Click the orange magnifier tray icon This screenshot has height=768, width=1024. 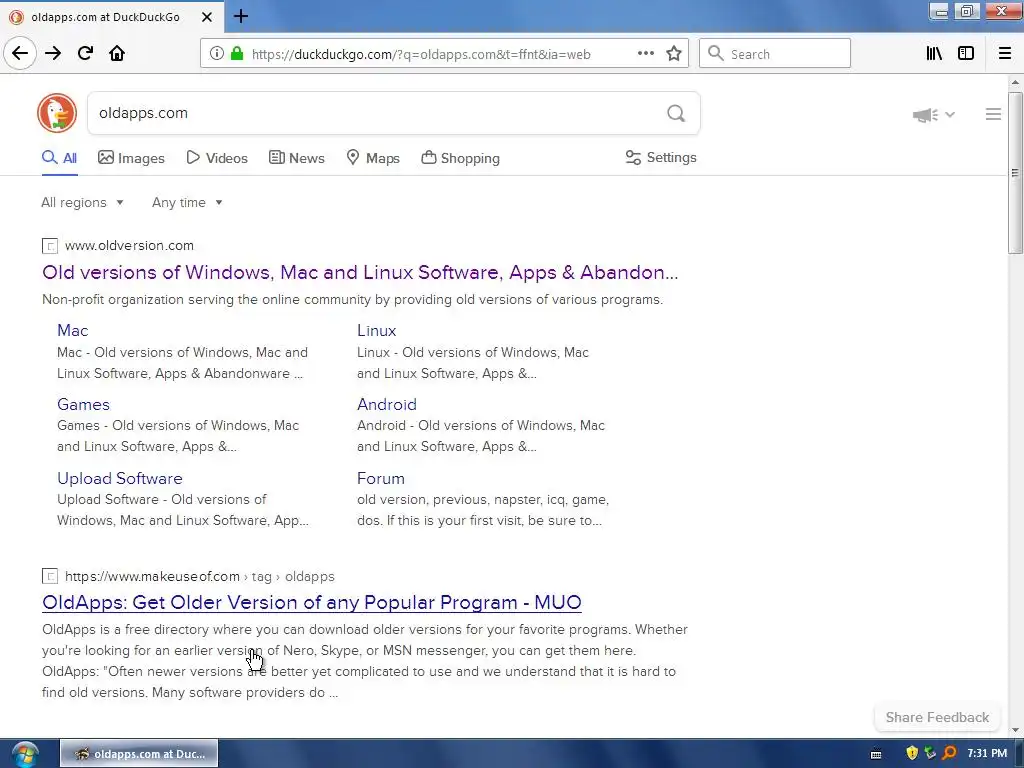949,754
